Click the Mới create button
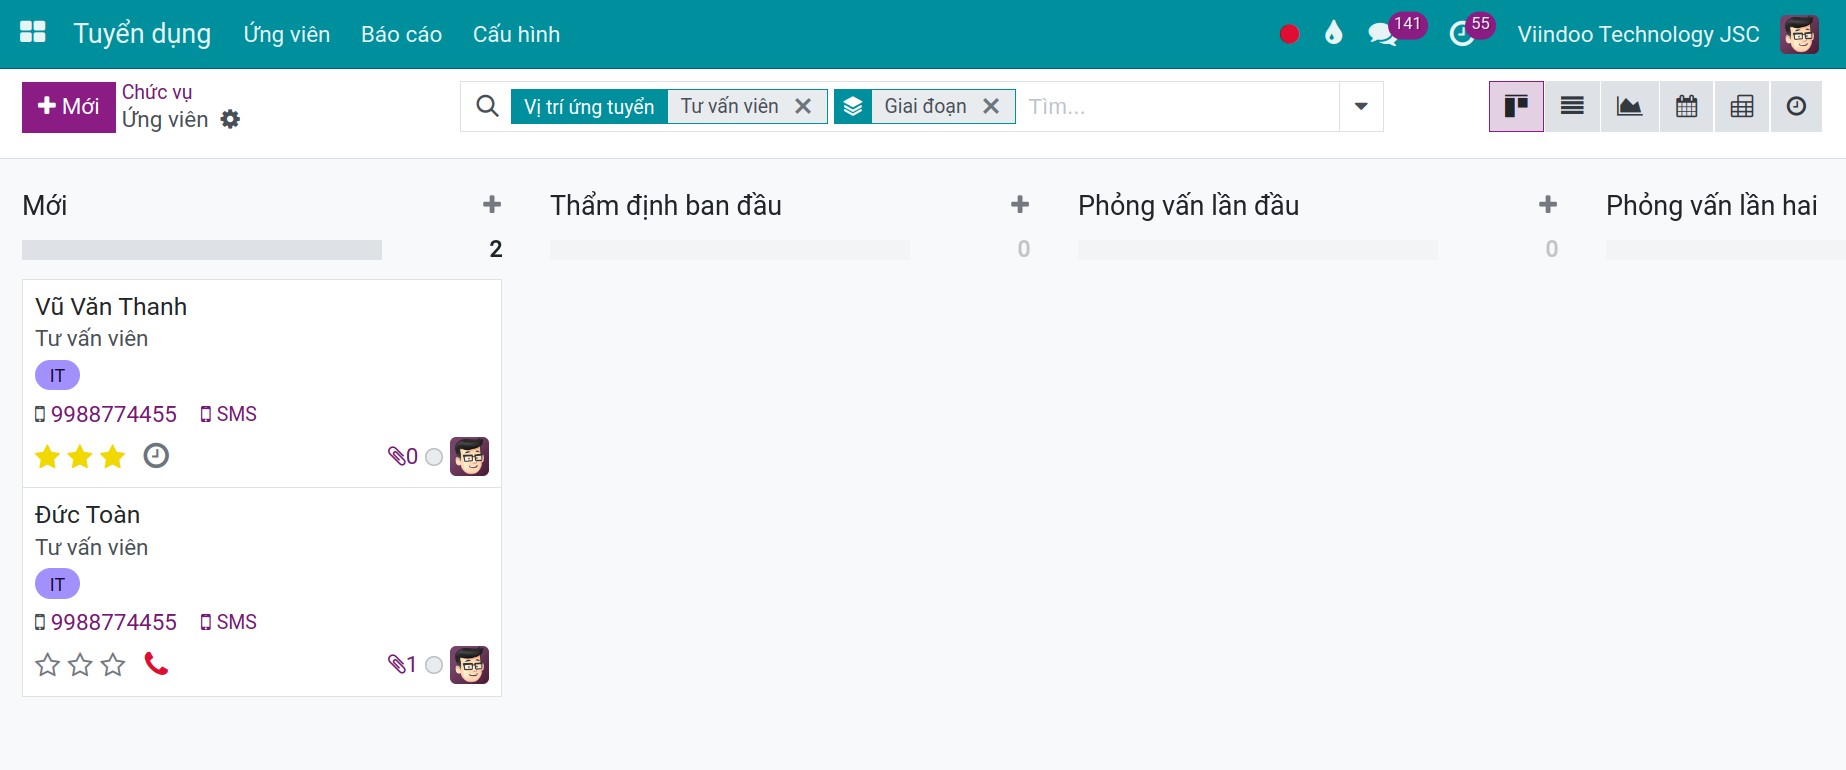 (x=69, y=107)
